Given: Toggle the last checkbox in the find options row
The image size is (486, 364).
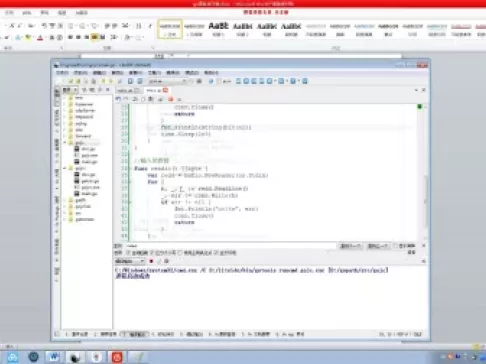Looking at the screenshot, I should (x=216, y=253).
